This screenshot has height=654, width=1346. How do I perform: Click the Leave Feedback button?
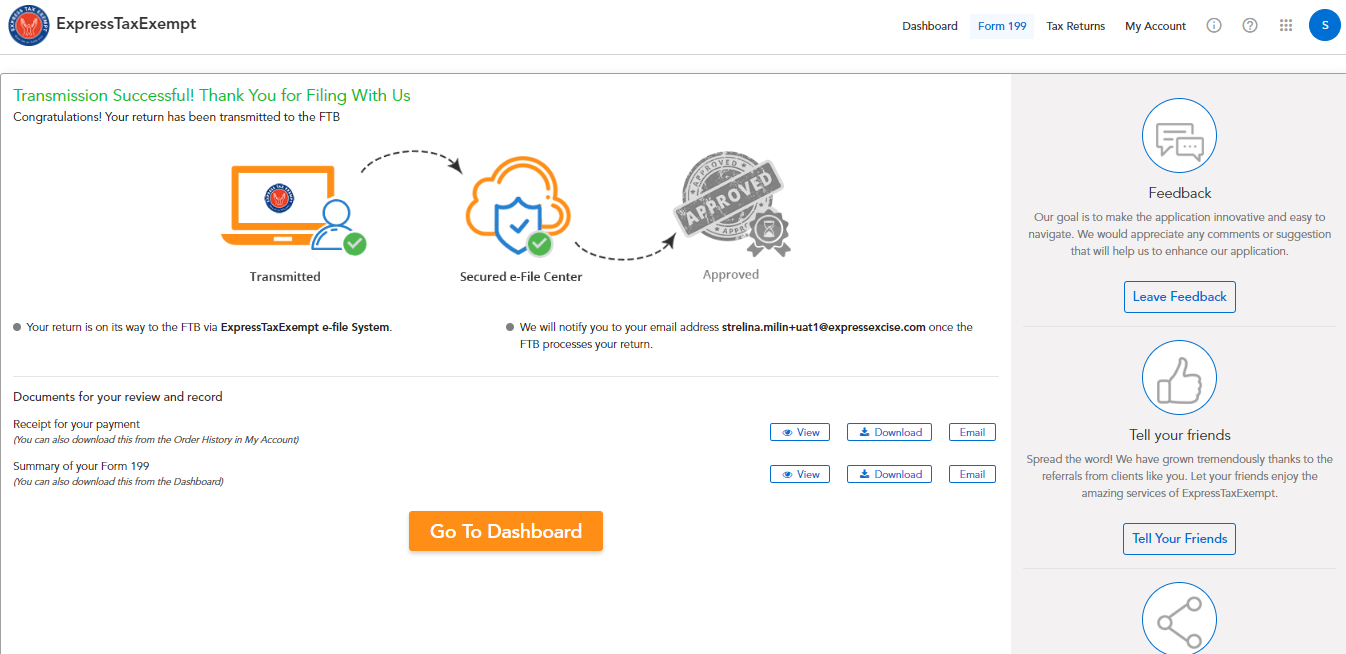[x=1180, y=297]
